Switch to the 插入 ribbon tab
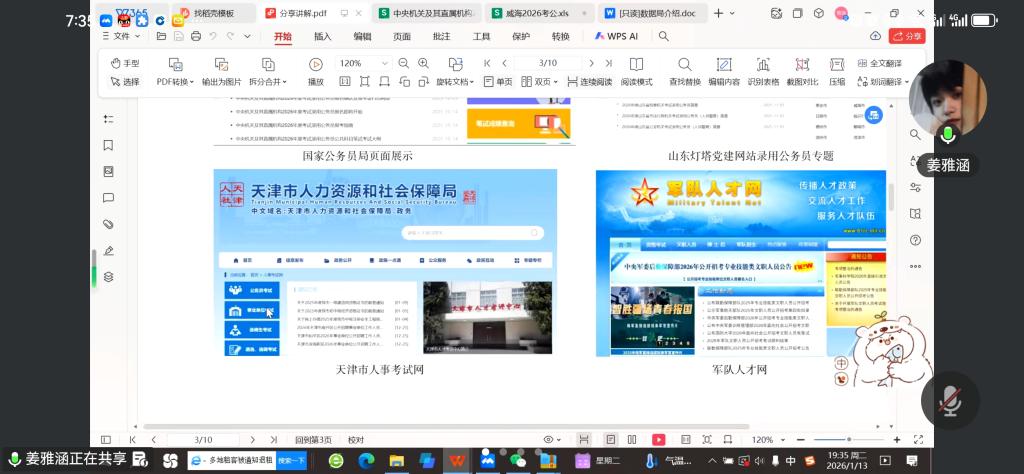Screen dimensions: 1024x474 pos(323,36)
